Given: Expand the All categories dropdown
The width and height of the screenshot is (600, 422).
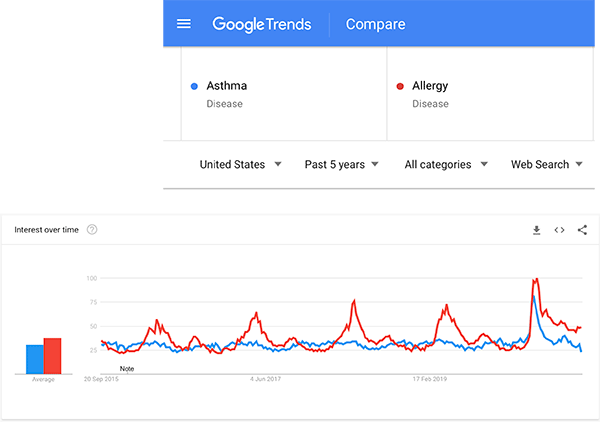Looking at the screenshot, I should tap(446, 164).
